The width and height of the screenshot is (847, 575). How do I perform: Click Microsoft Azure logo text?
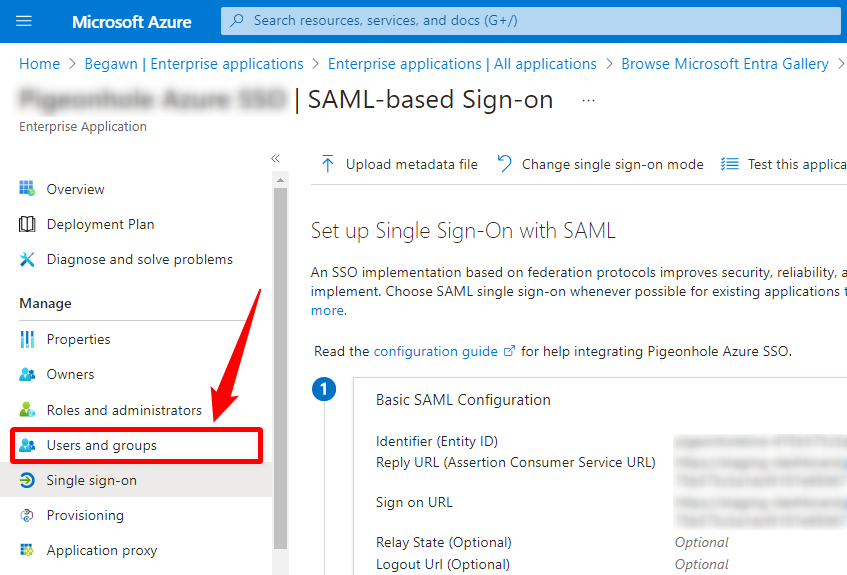pyautogui.click(x=131, y=22)
